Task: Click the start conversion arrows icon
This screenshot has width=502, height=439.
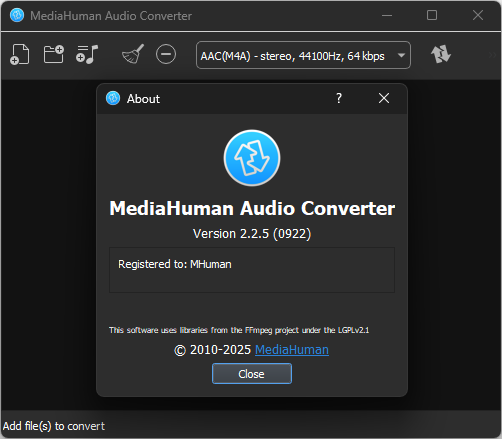Action: [441, 54]
